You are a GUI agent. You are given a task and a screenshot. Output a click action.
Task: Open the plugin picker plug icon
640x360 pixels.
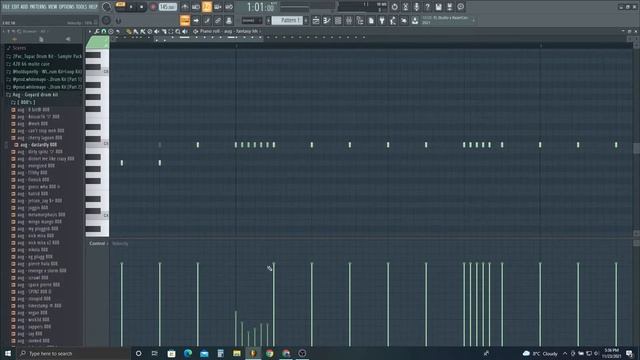click(x=382, y=20)
